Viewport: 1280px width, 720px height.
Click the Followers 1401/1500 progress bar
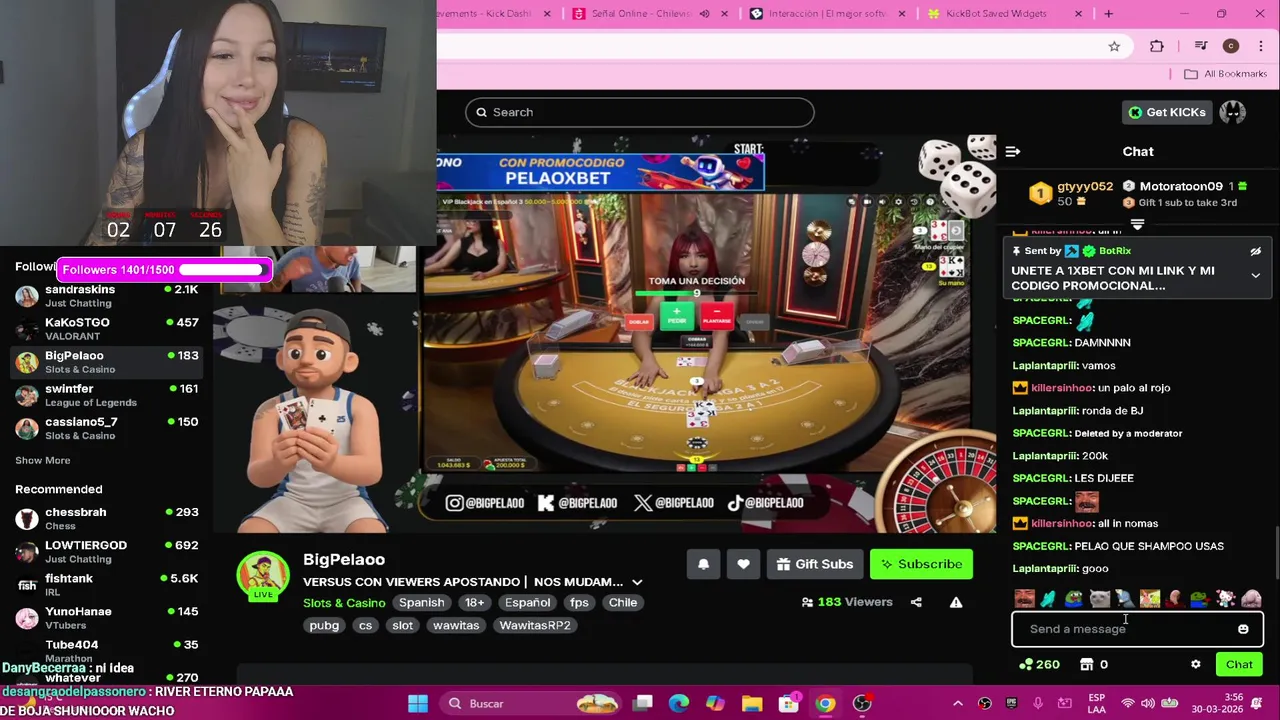tap(166, 269)
